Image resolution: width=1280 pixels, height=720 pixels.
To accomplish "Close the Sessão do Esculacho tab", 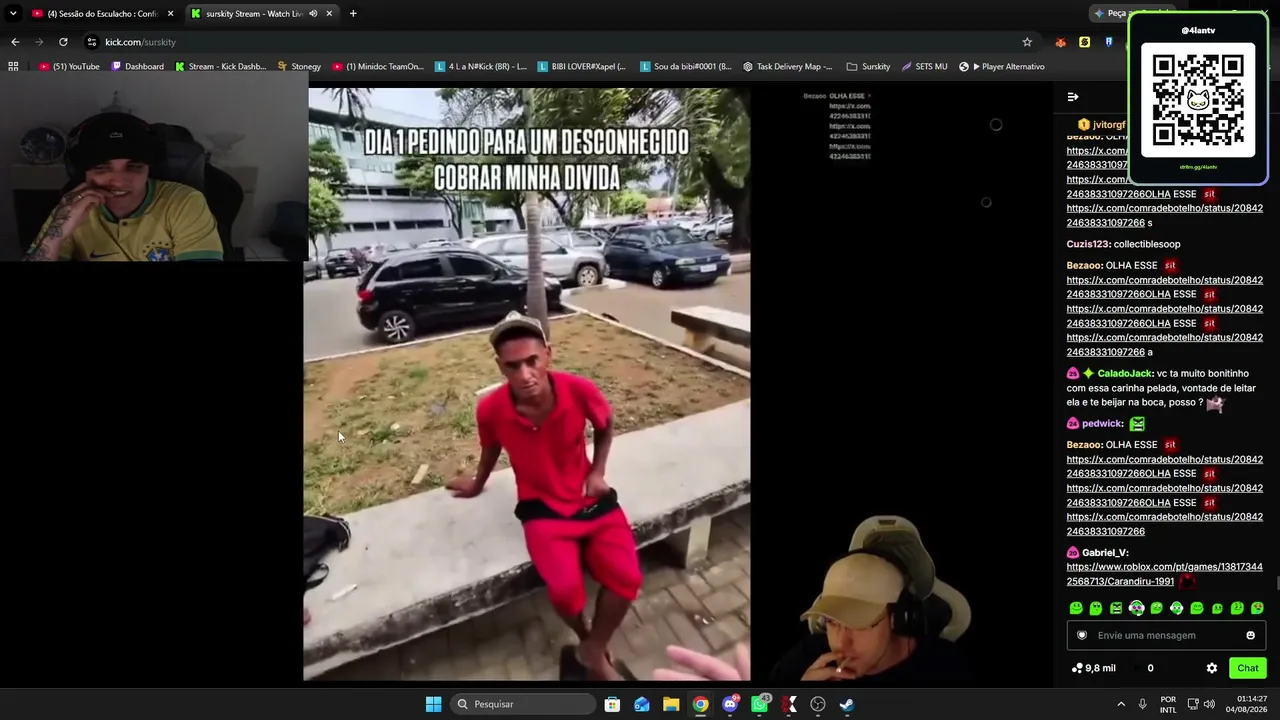I will coord(171,14).
